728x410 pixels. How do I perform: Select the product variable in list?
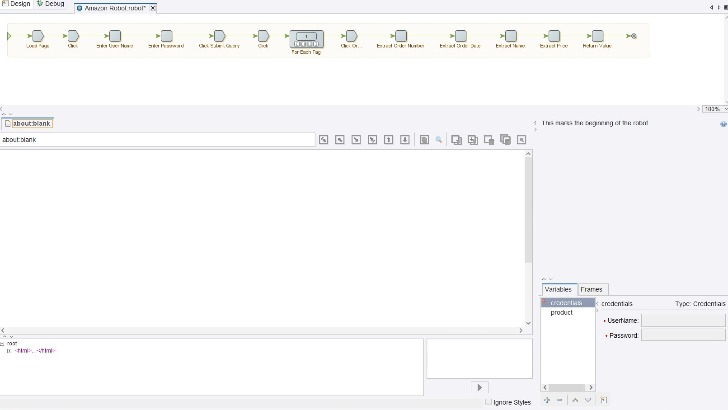click(x=561, y=313)
